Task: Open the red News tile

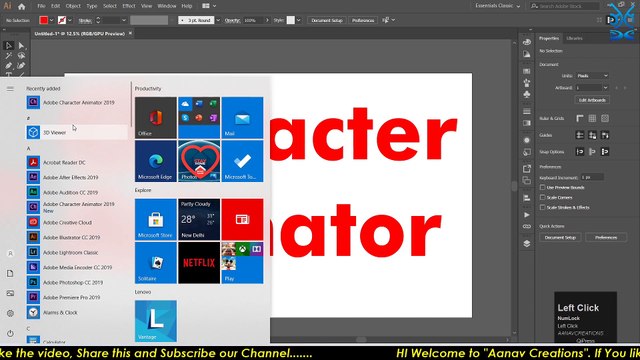Action: pos(242,219)
